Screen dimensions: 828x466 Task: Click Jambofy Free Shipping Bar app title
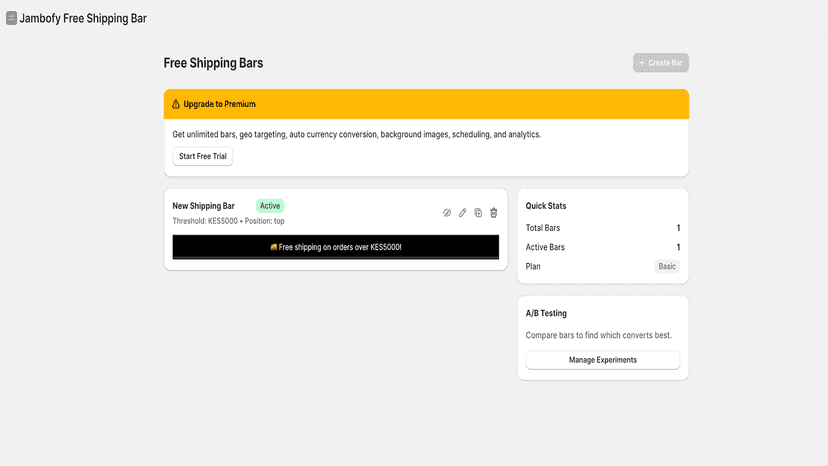pyautogui.click(x=83, y=18)
